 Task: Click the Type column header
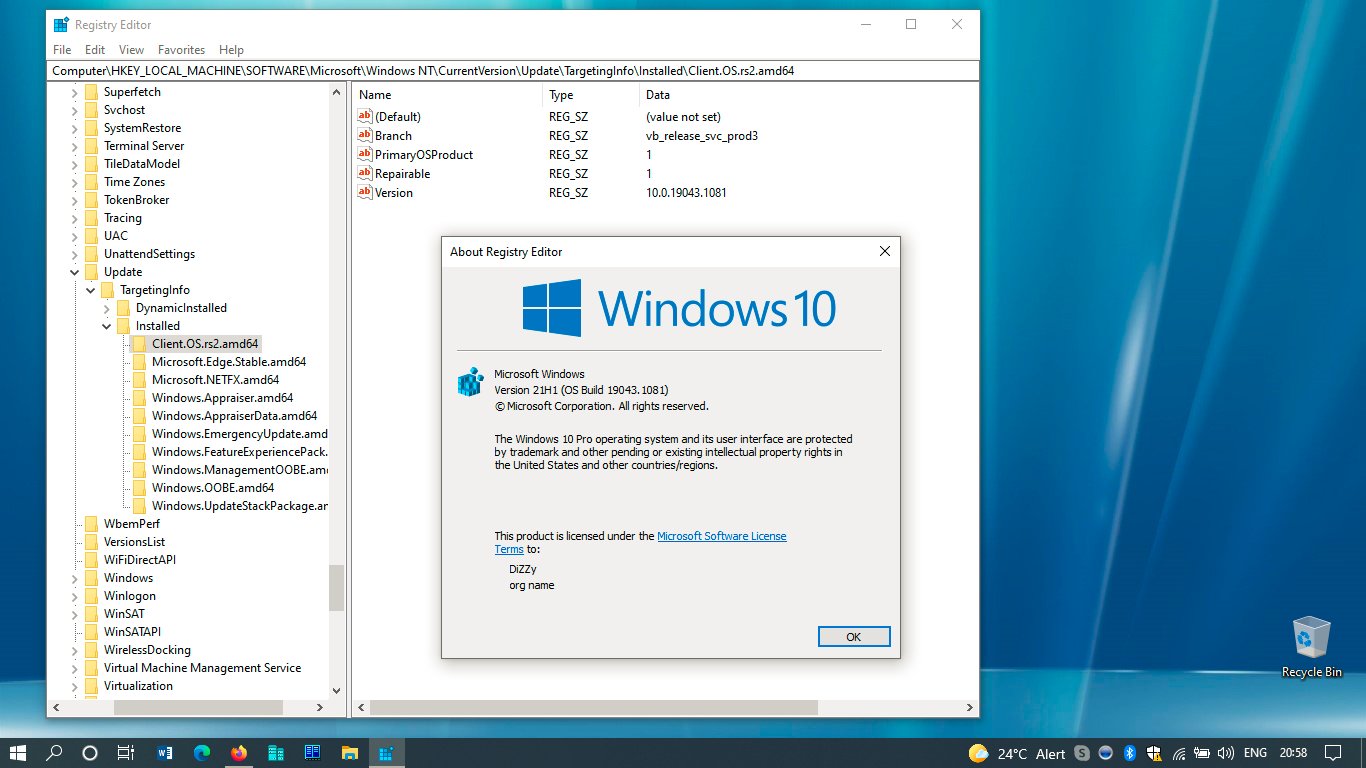pos(591,95)
